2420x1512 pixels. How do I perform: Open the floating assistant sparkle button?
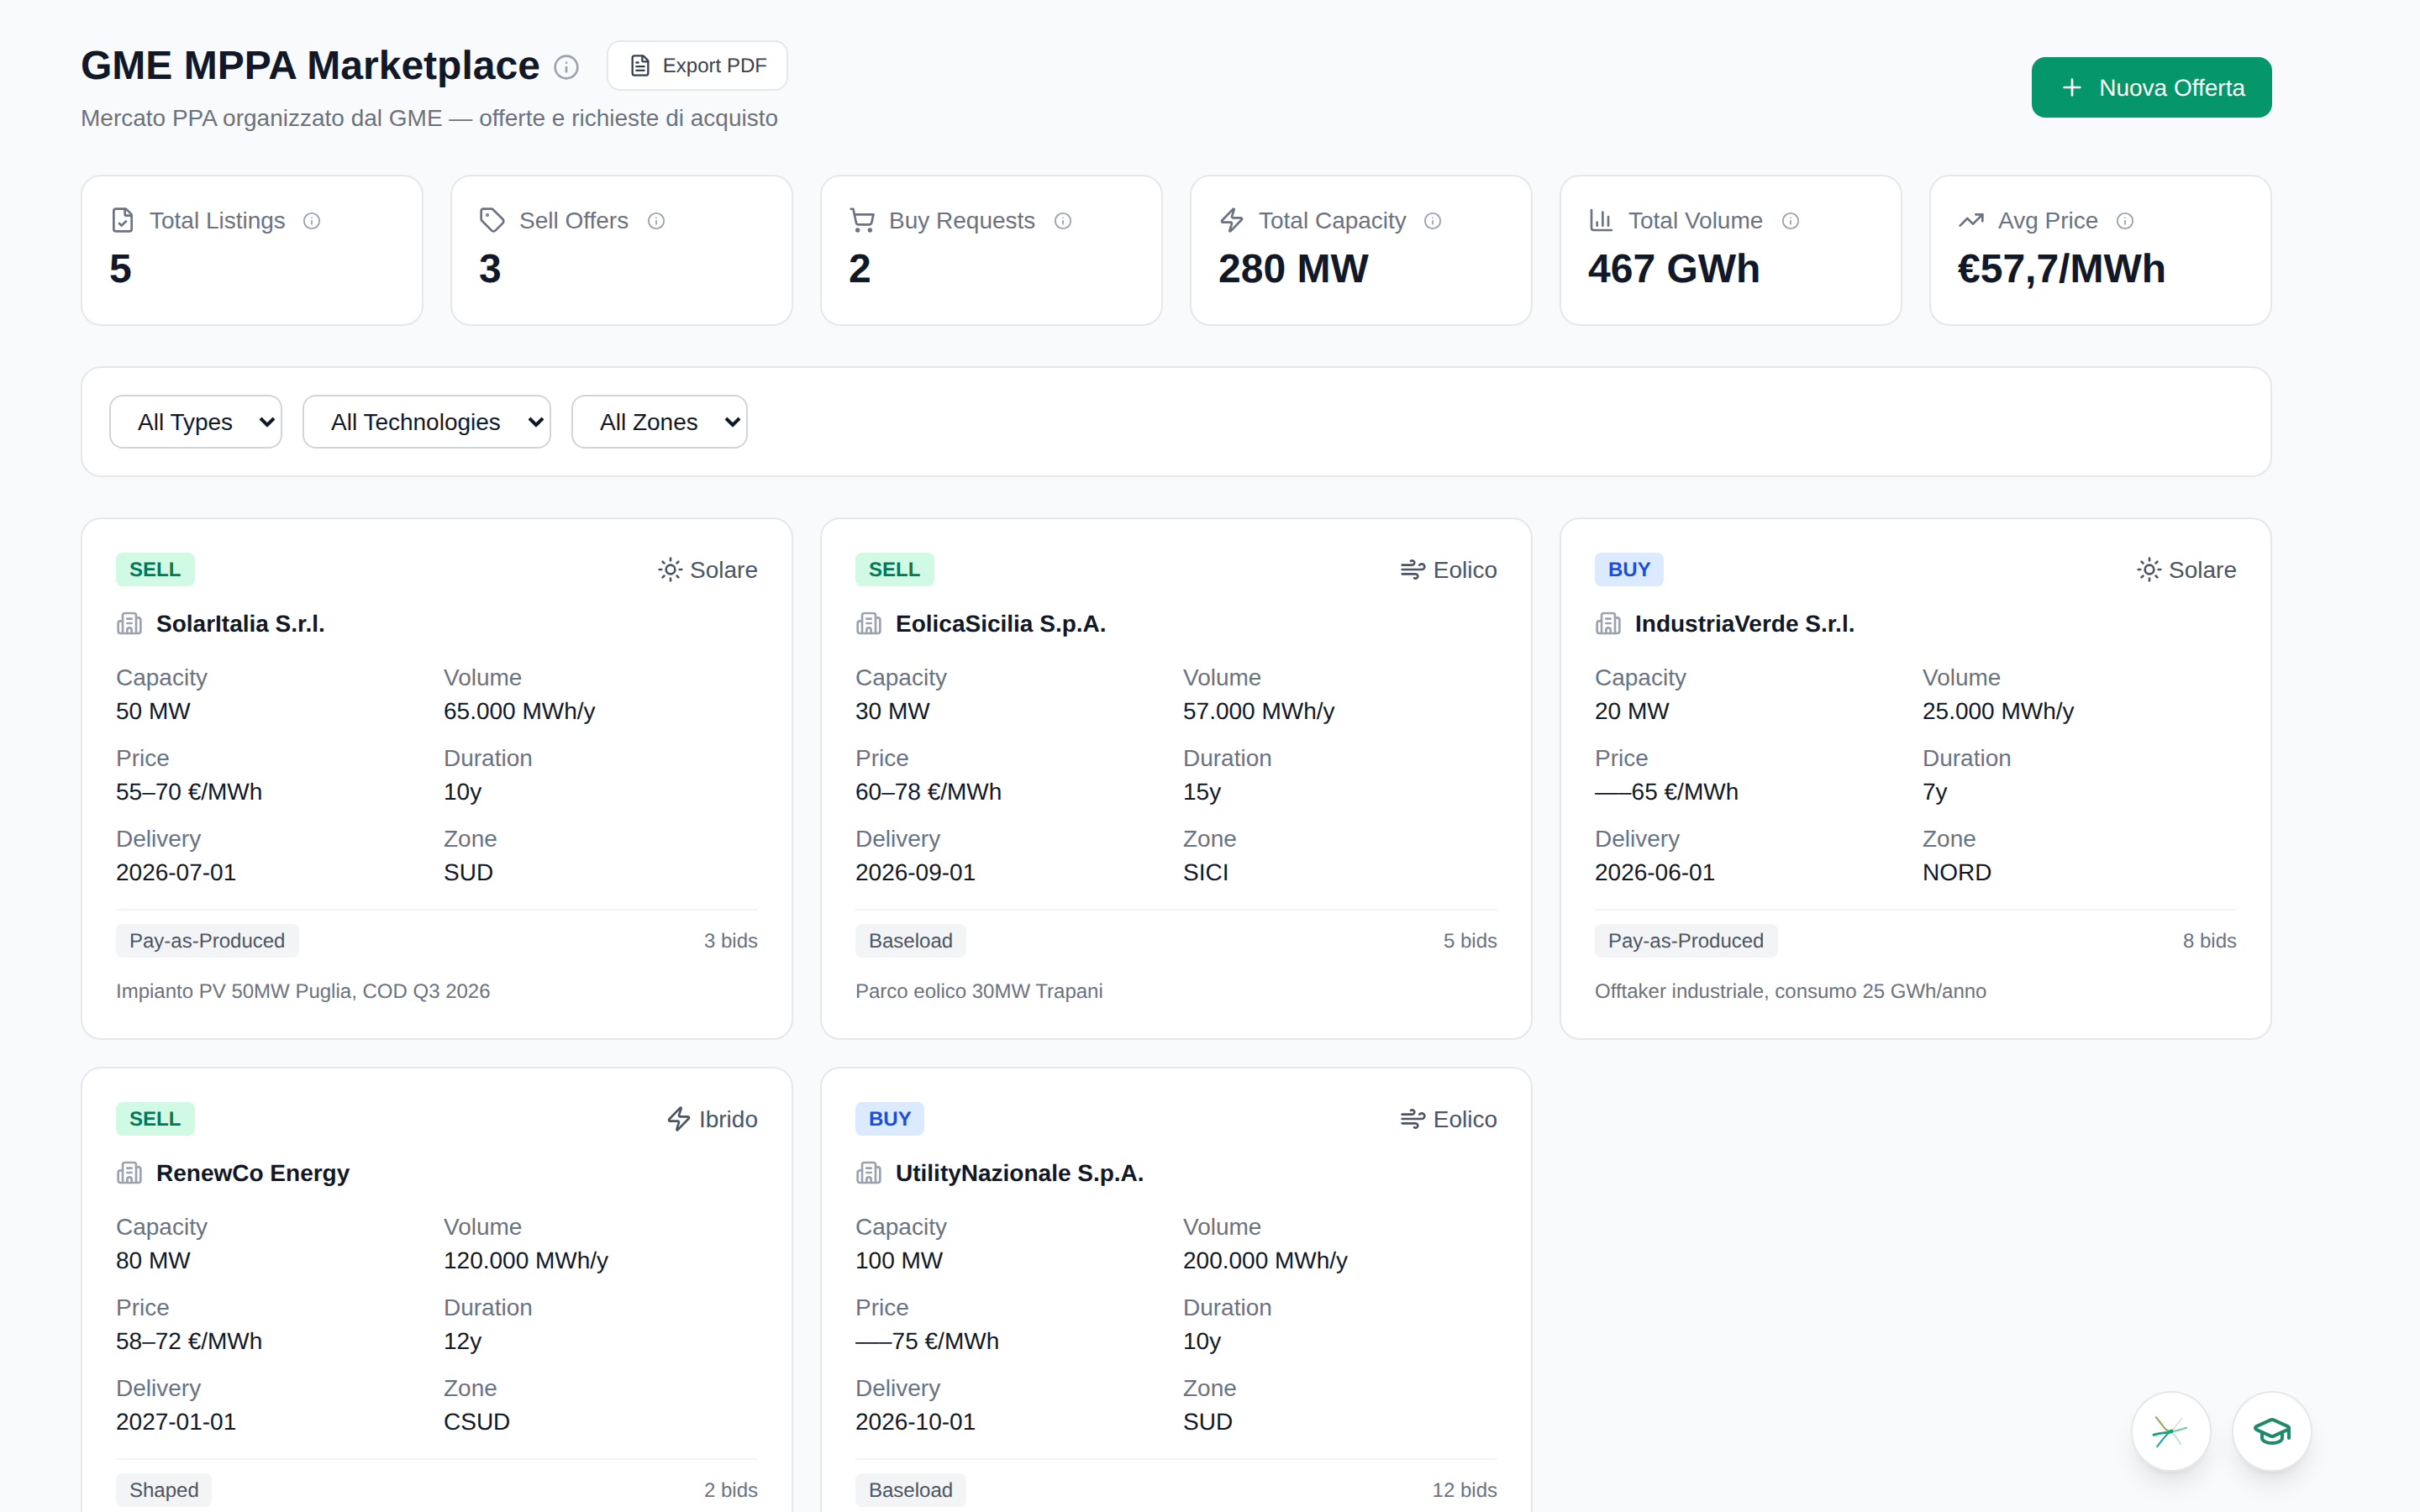pos(2170,1432)
